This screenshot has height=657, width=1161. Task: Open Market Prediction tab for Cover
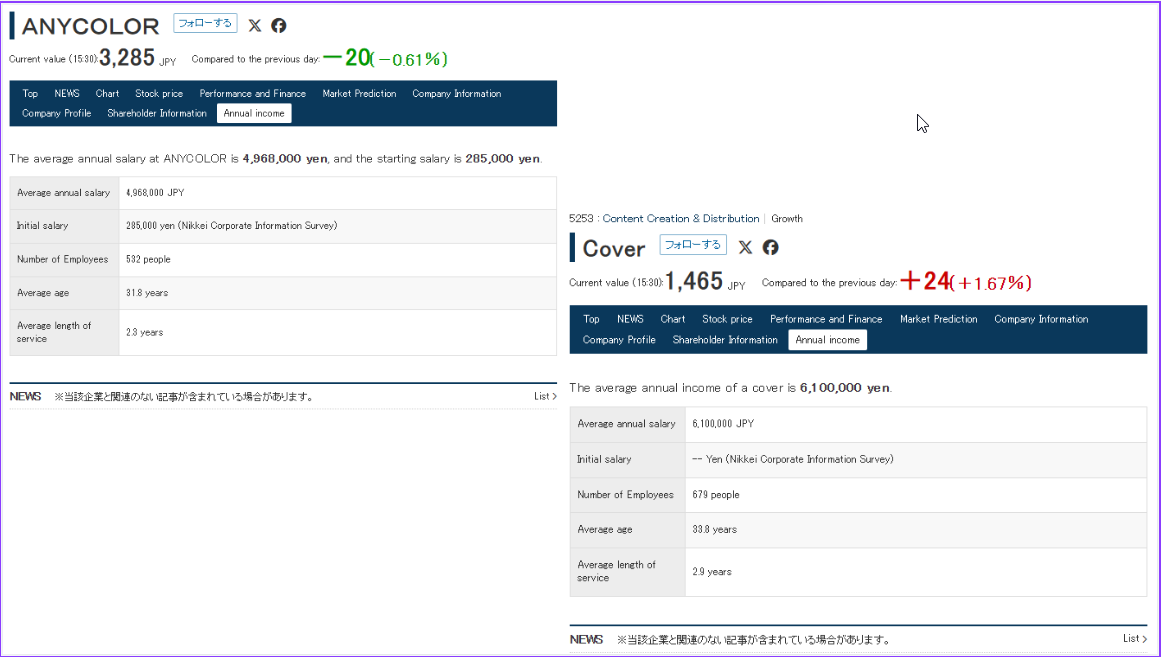click(x=939, y=319)
